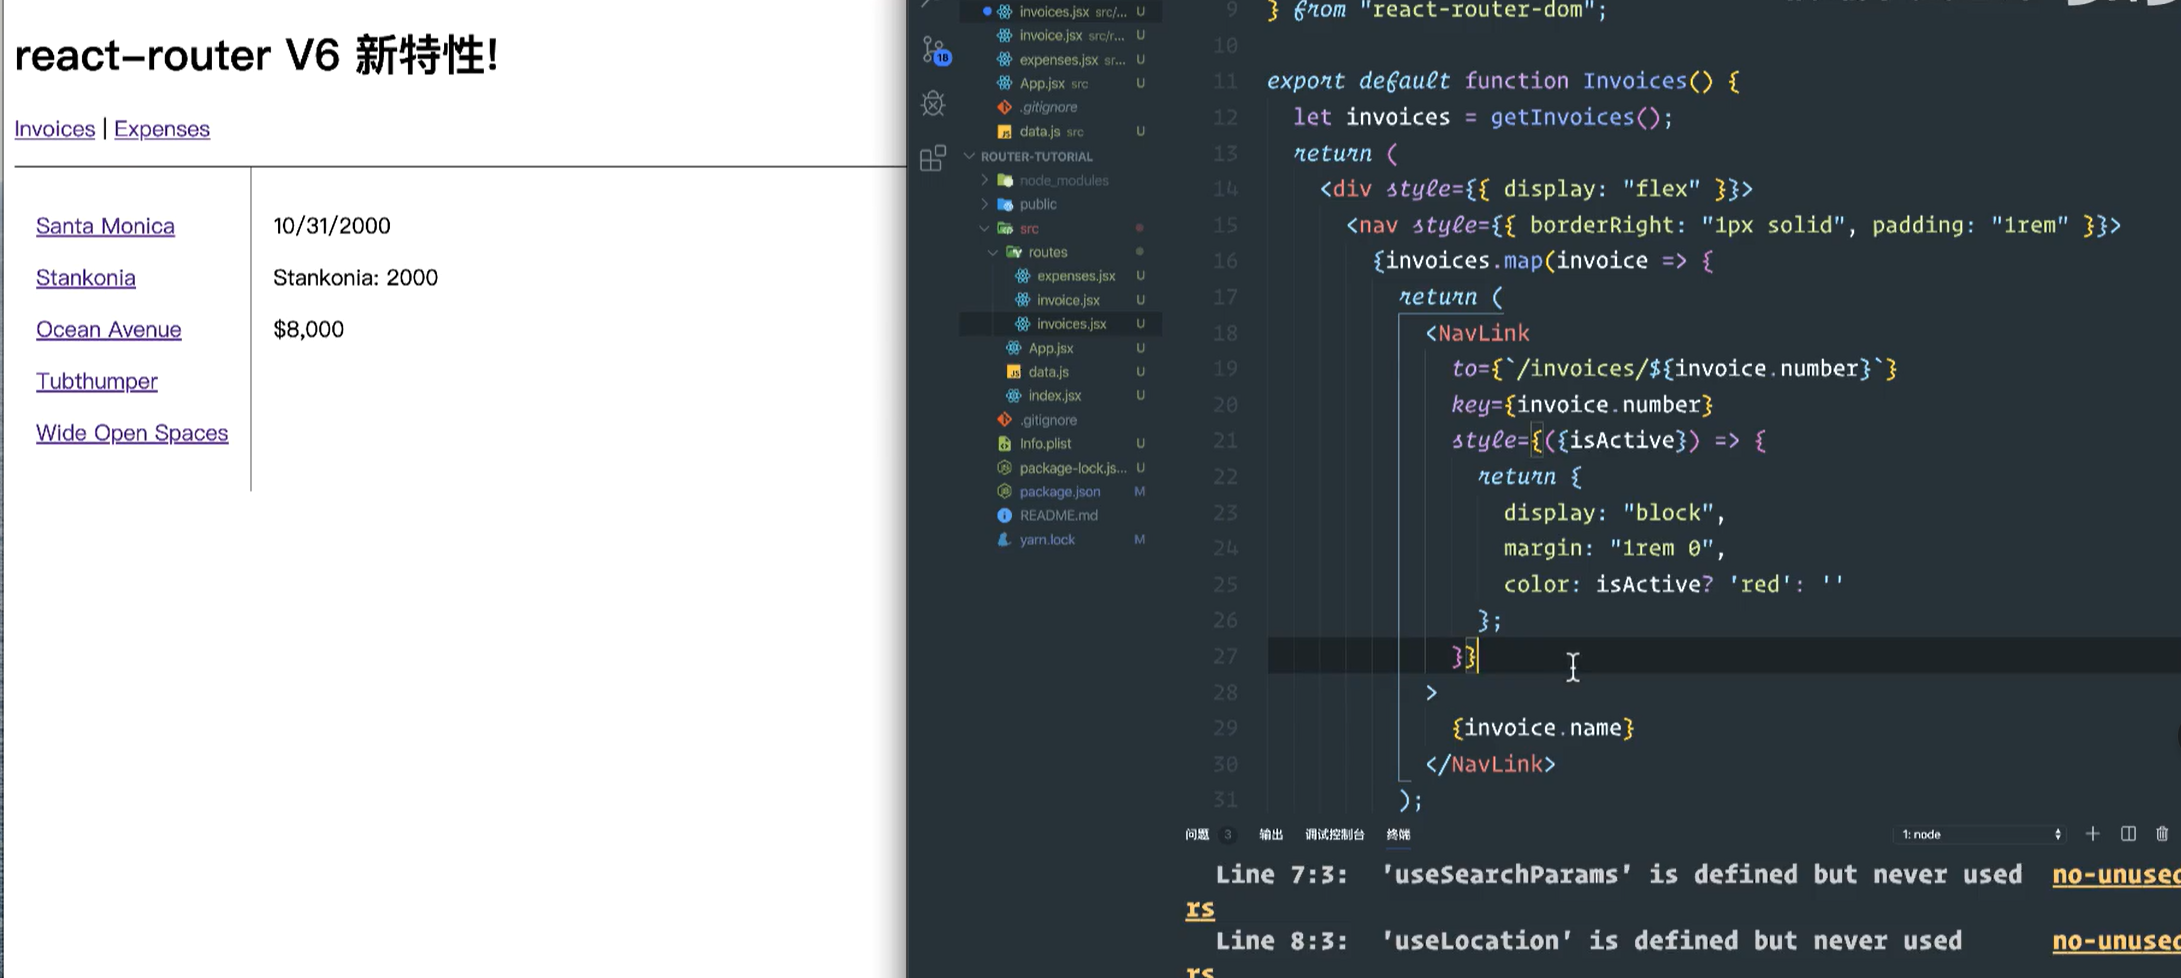
Task: Open the Source Control view with badge 18
Action: pyautogui.click(x=936, y=50)
